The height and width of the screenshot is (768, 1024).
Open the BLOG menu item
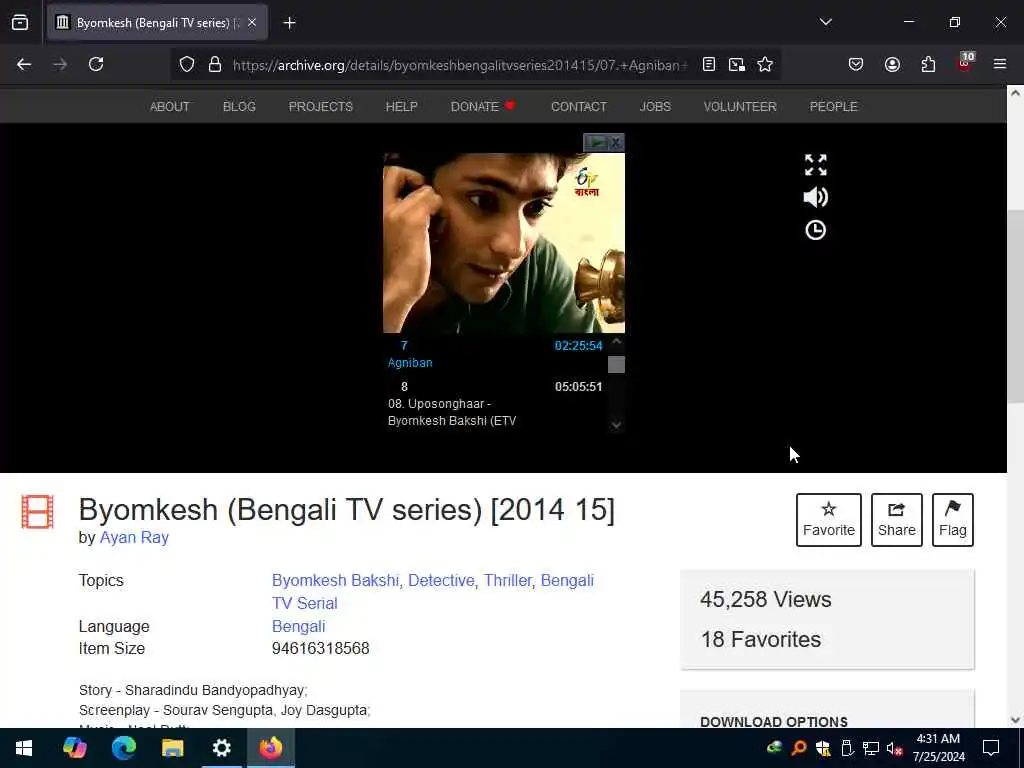[x=239, y=106]
